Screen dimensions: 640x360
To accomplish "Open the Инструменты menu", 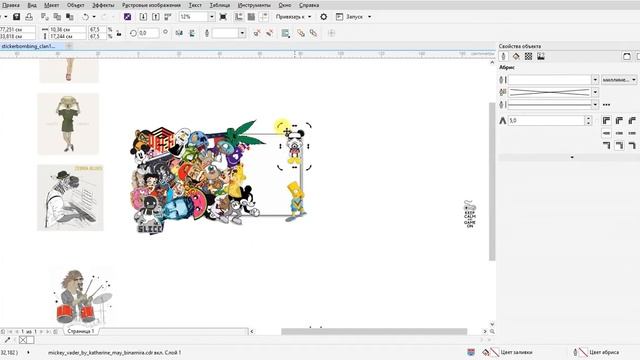I will pyautogui.click(x=254, y=5).
